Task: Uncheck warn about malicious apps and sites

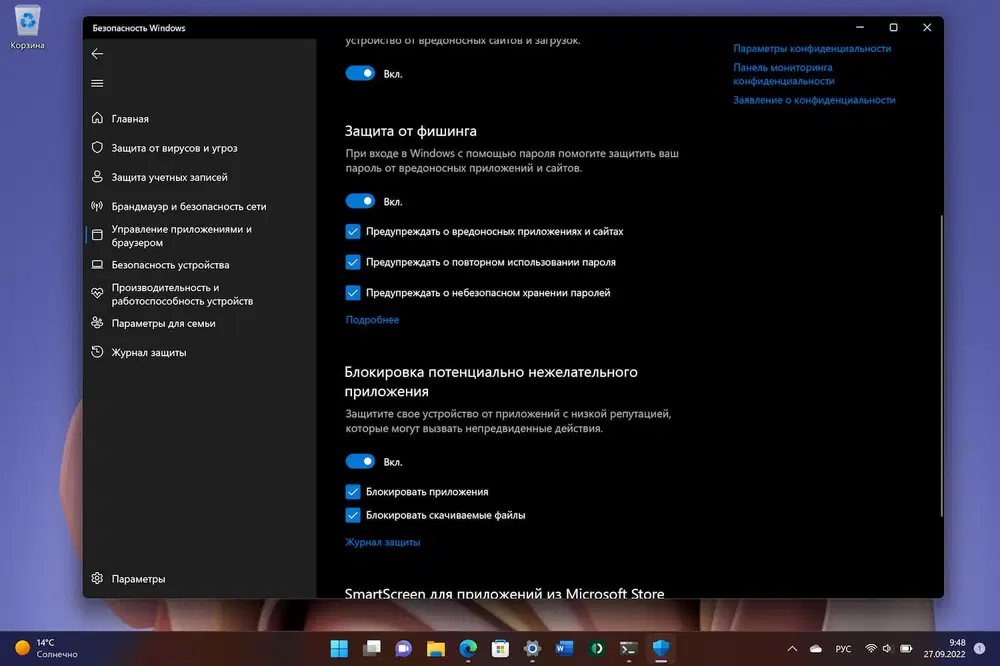Action: [353, 232]
